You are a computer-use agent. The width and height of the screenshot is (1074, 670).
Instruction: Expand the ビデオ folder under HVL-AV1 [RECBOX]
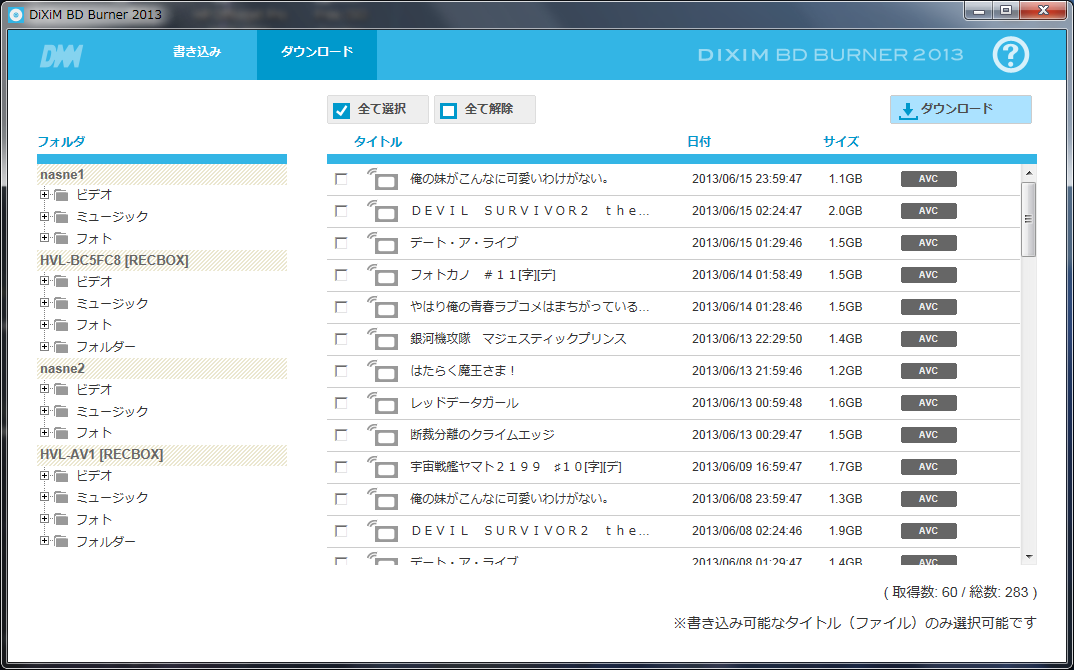click(x=45, y=475)
